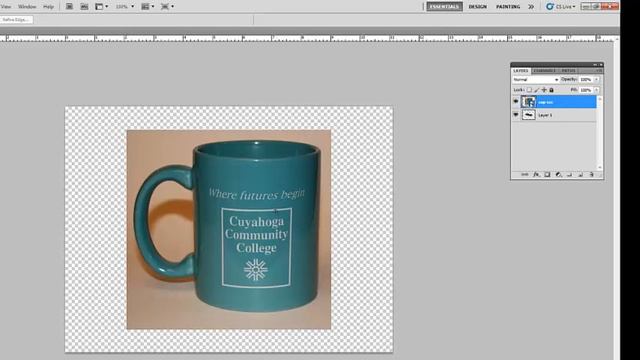Hide the selected top layer
Image resolution: width=640 pixels, height=360 pixels.
[x=516, y=101]
